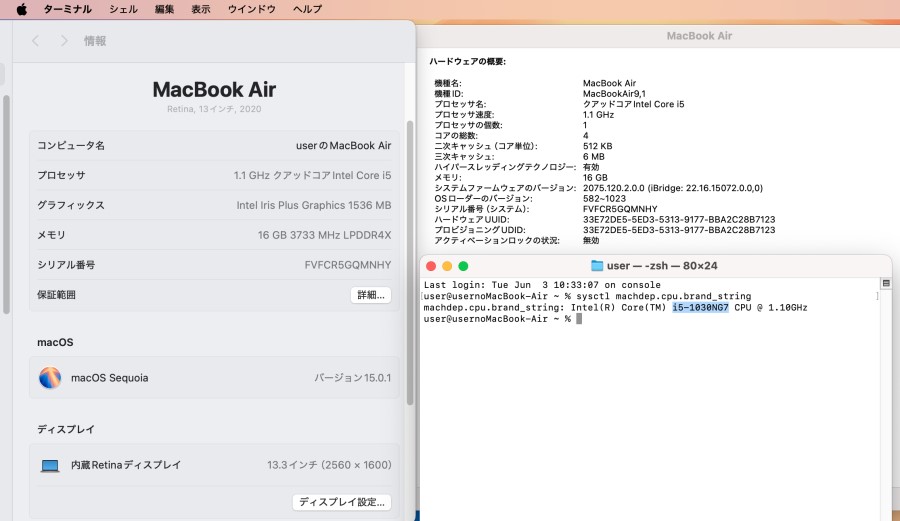The height and width of the screenshot is (521, 900).
Task: Go back in System Settings
Action: pos(36,41)
